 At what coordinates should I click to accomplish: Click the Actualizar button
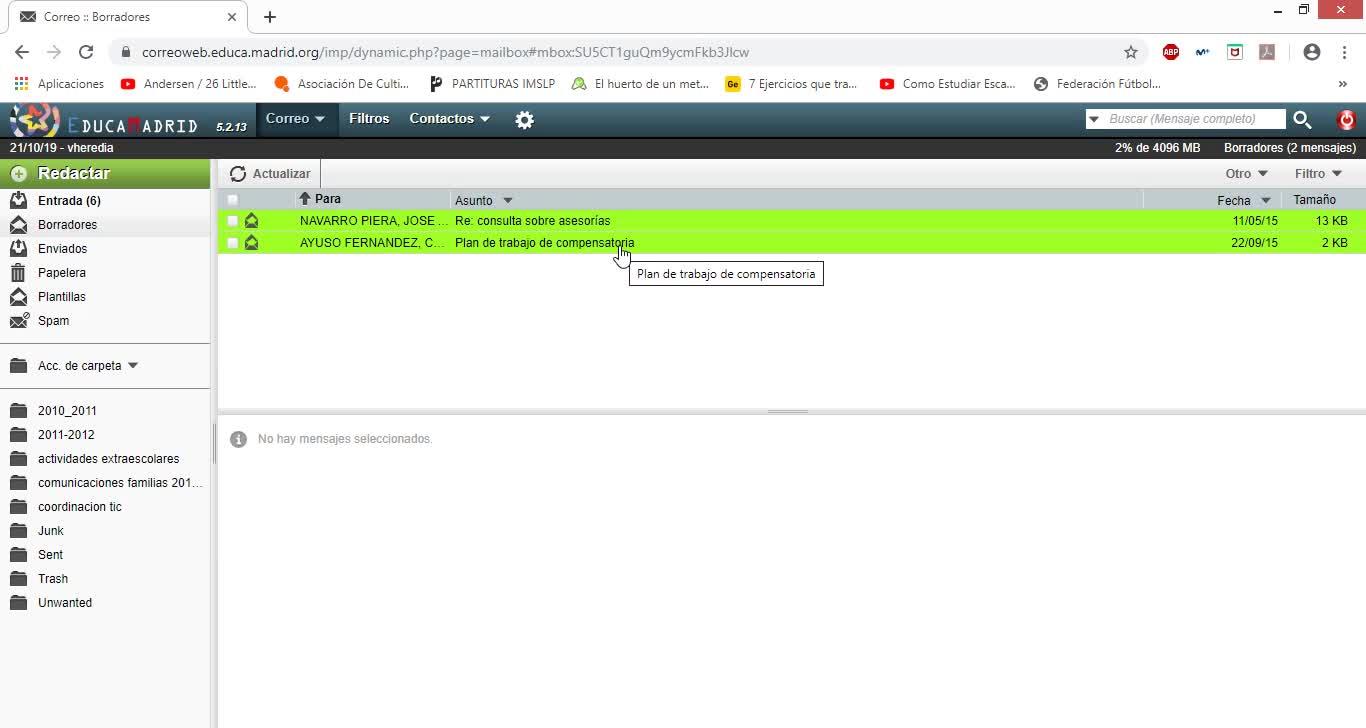(270, 174)
